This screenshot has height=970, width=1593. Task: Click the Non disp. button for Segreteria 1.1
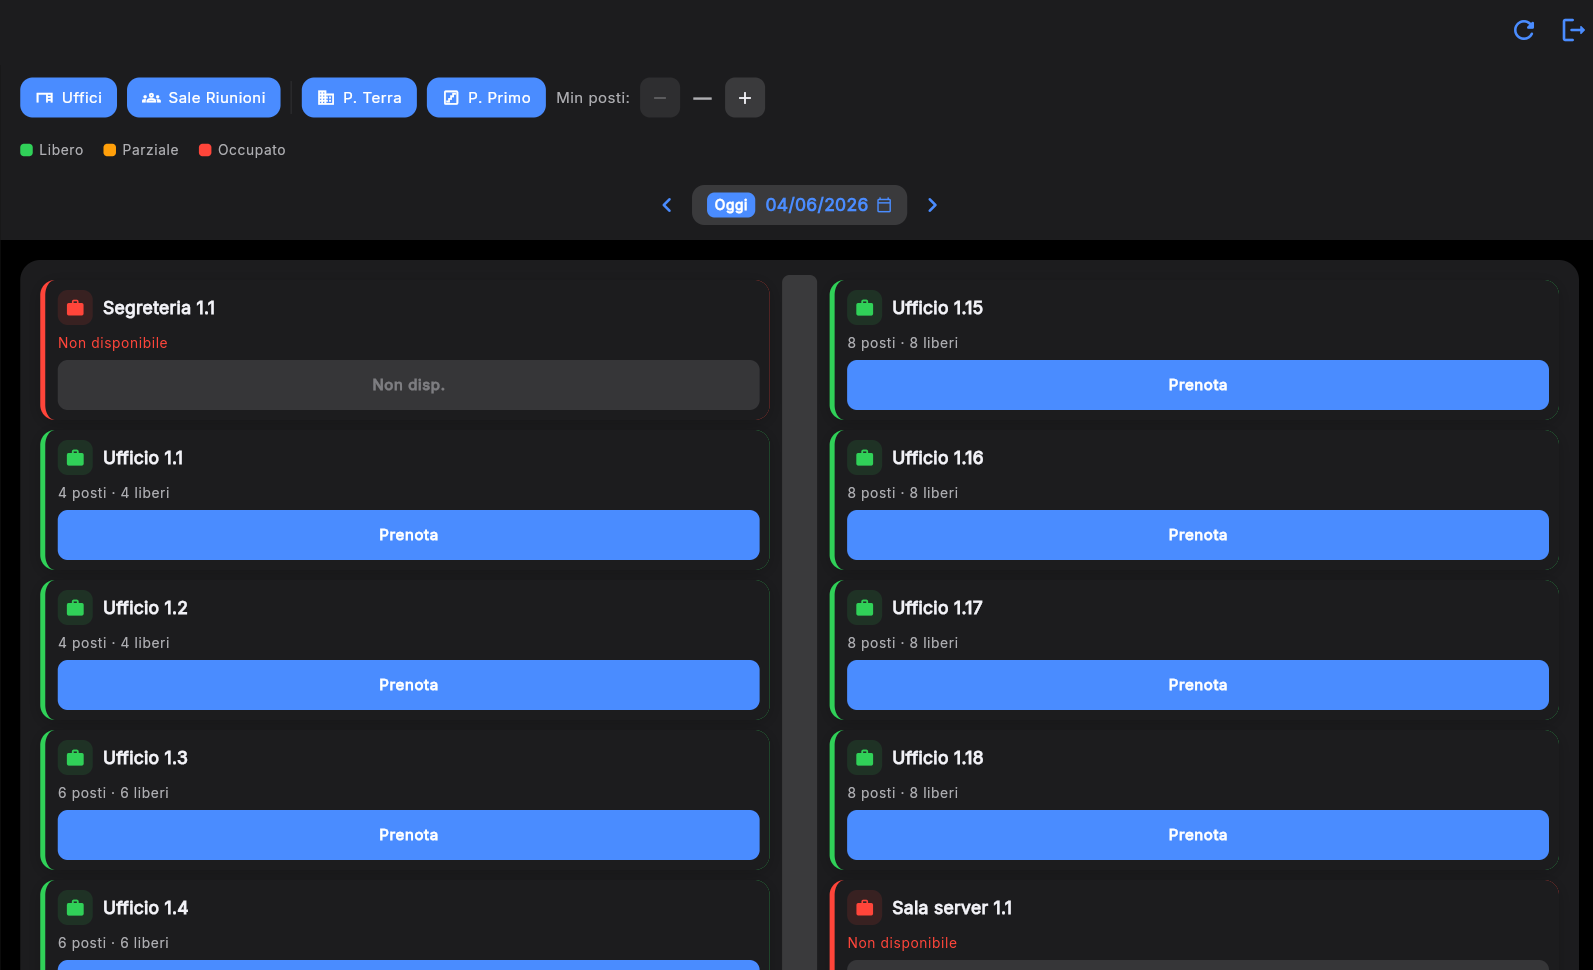point(409,385)
